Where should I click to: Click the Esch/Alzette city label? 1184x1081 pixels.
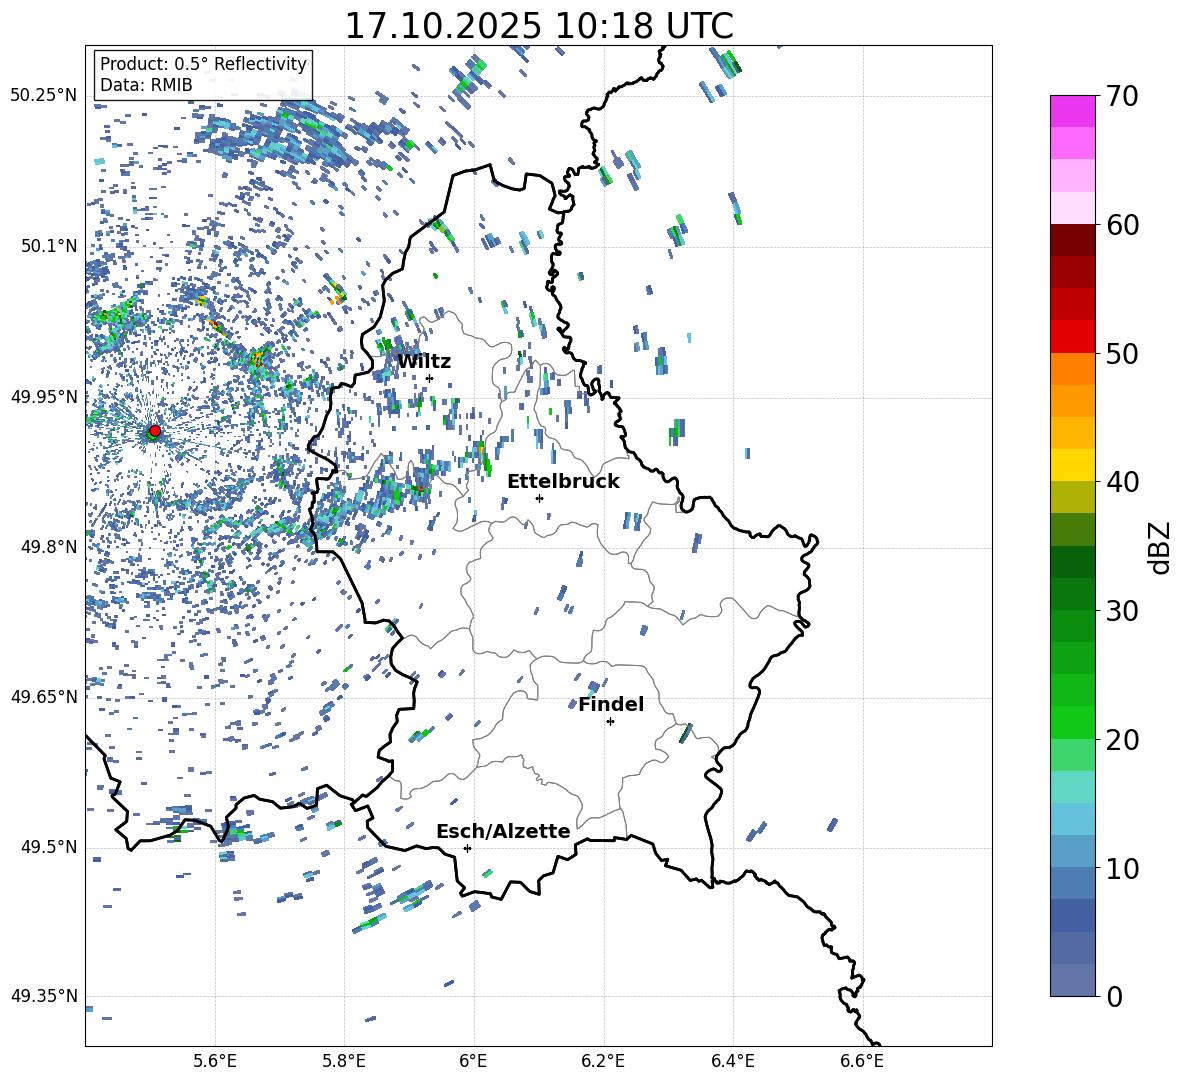(503, 831)
